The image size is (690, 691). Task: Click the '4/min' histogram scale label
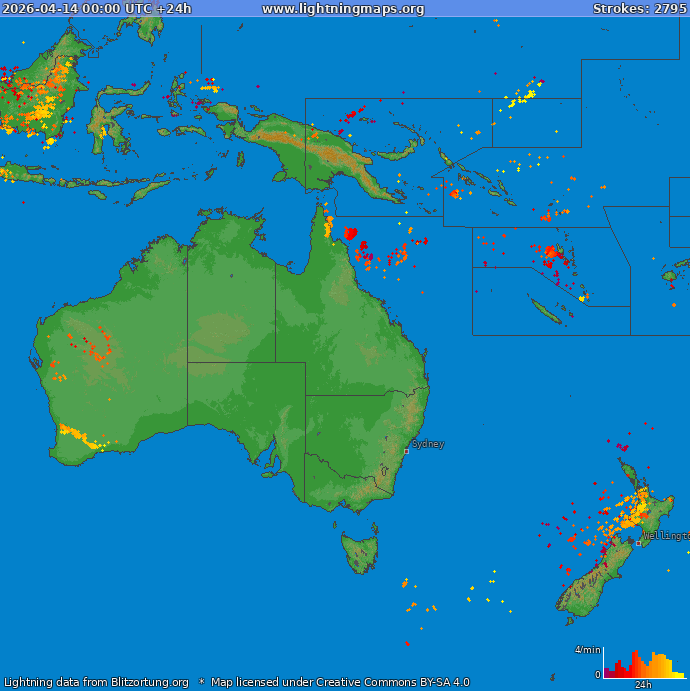click(587, 650)
